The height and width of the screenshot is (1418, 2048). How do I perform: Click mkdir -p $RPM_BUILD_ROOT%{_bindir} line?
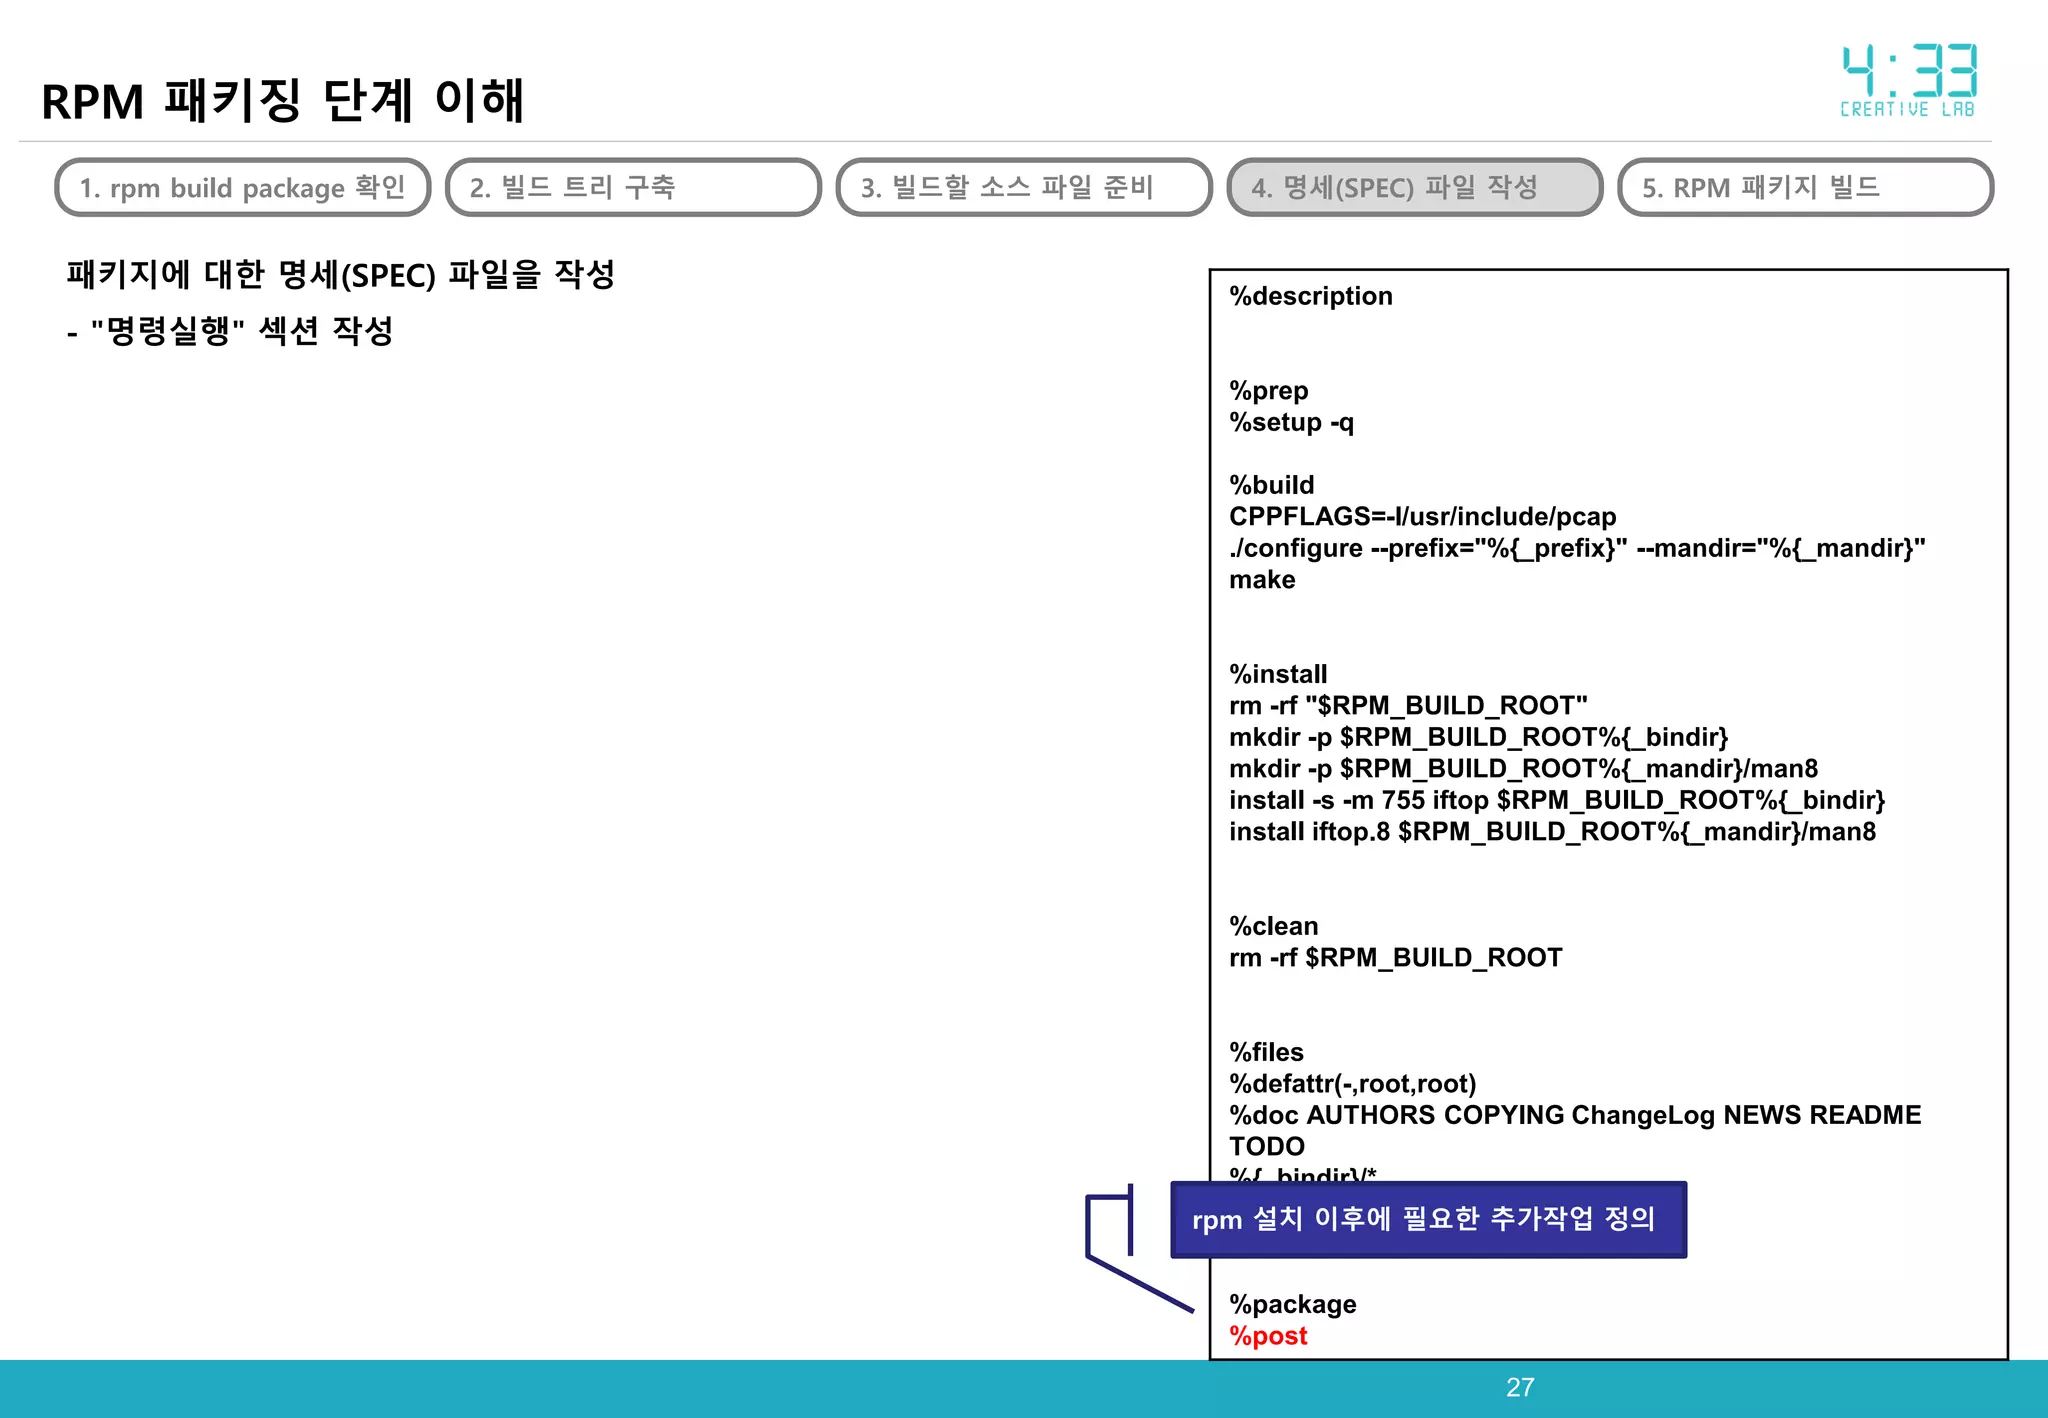pos(1479,737)
